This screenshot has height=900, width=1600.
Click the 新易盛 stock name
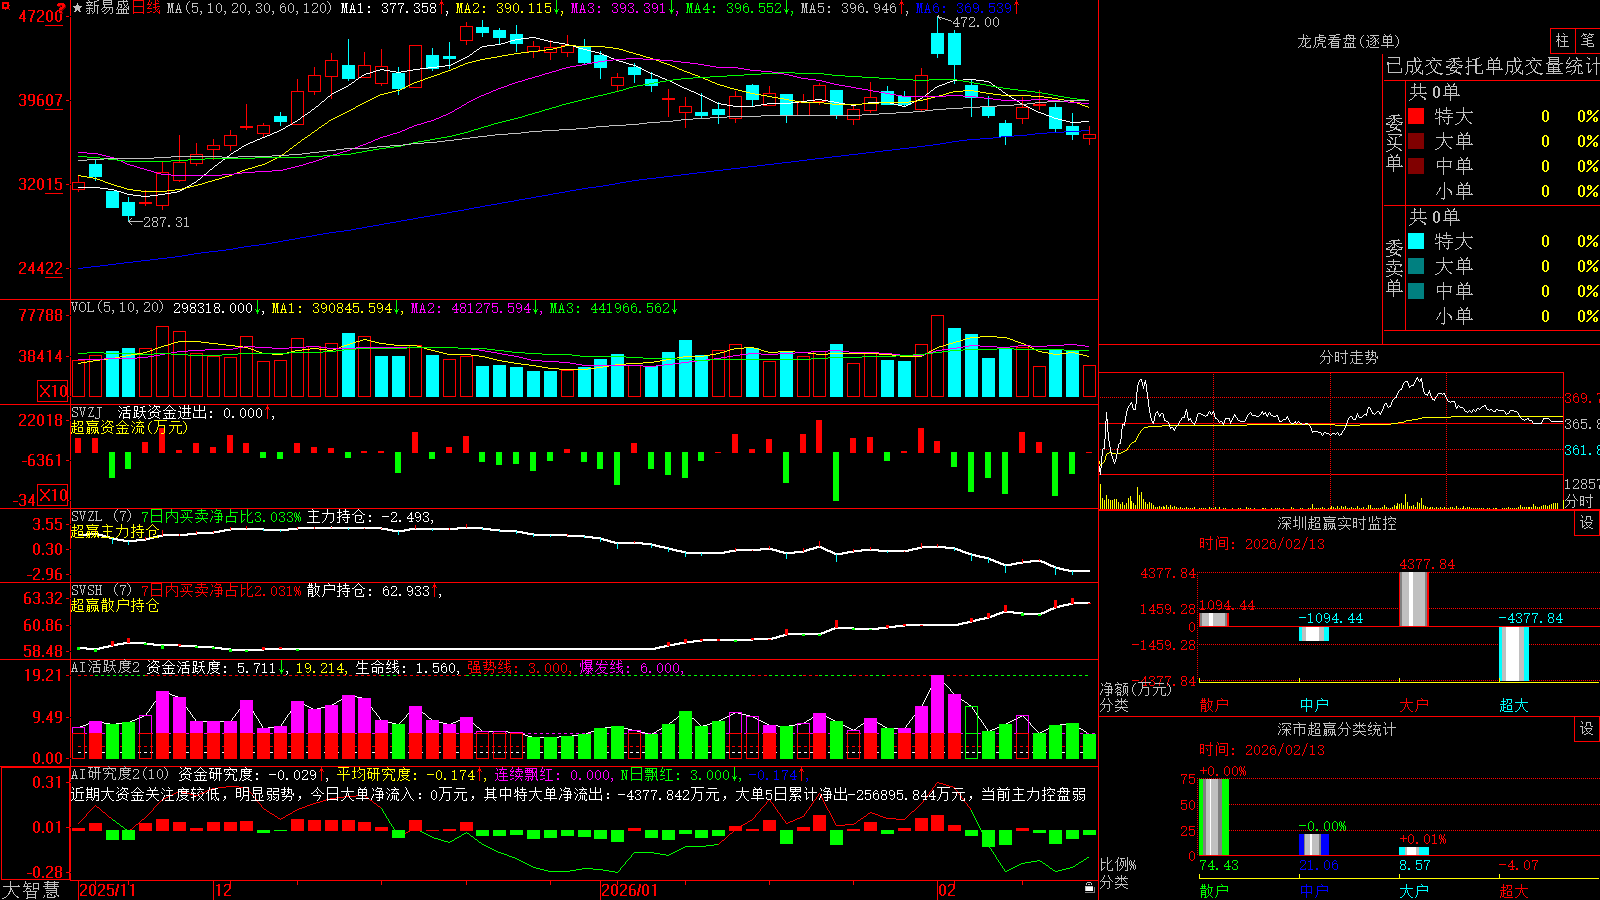coord(108,8)
